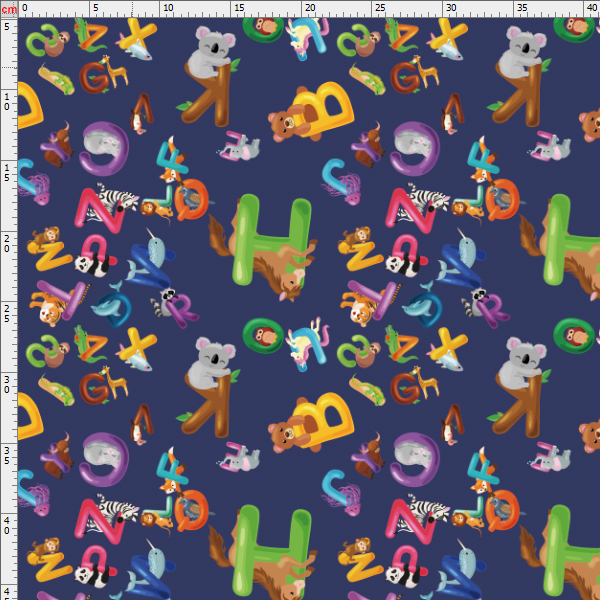
Task: Click the '0' mark on horizontal ruler
Action: point(24,8)
